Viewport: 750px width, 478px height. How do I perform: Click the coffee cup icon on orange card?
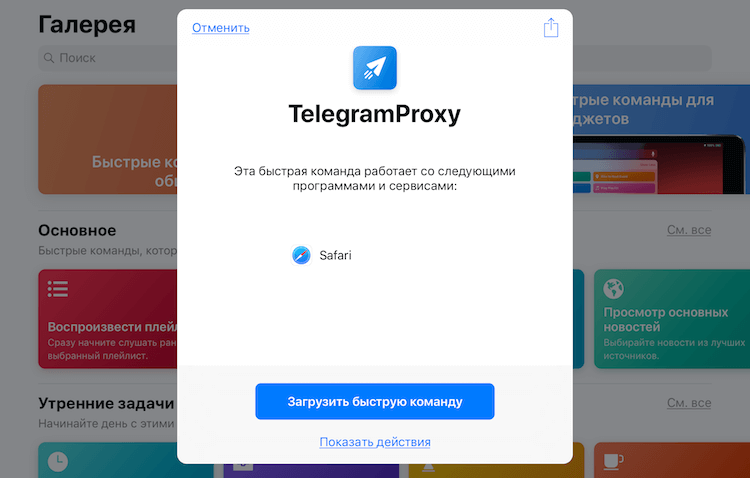click(613, 461)
